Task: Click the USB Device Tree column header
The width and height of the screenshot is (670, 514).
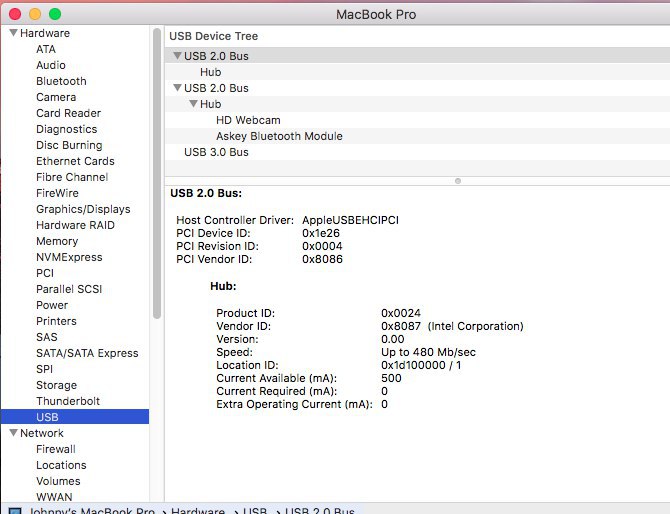Action: coord(214,36)
